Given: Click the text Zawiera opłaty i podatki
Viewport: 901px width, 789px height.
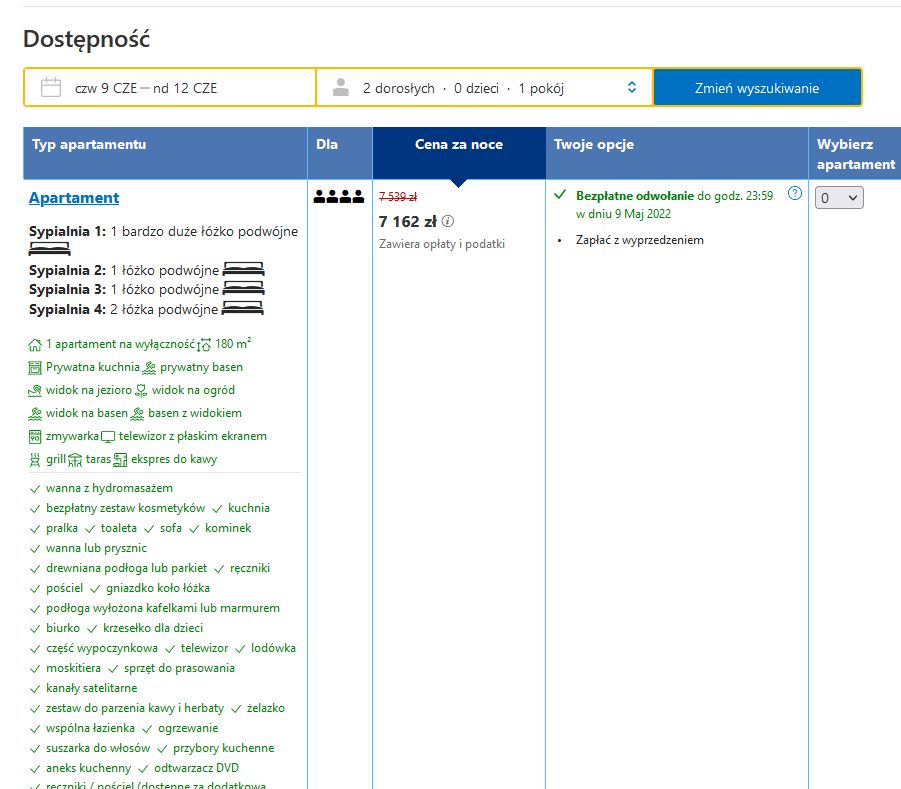Looking at the screenshot, I should (x=441, y=244).
